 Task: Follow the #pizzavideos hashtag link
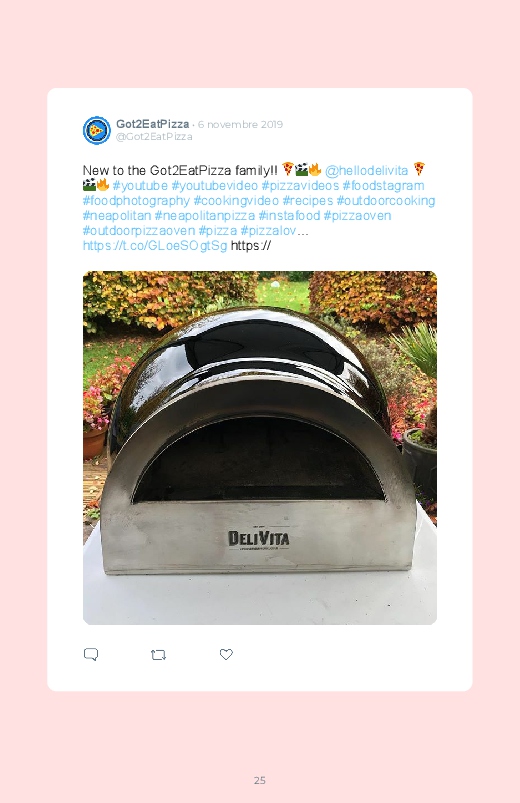click(300, 185)
